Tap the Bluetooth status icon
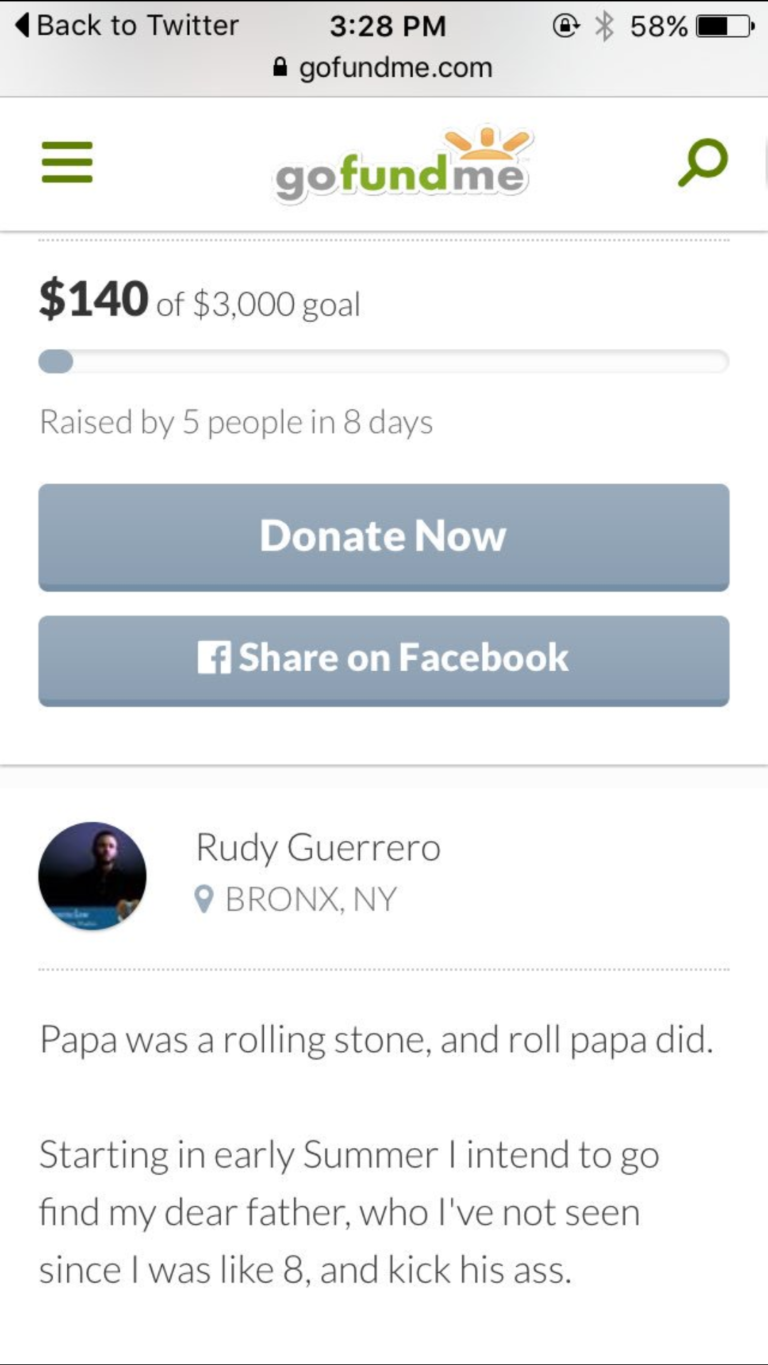The width and height of the screenshot is (768, 1365). [603, 26]
